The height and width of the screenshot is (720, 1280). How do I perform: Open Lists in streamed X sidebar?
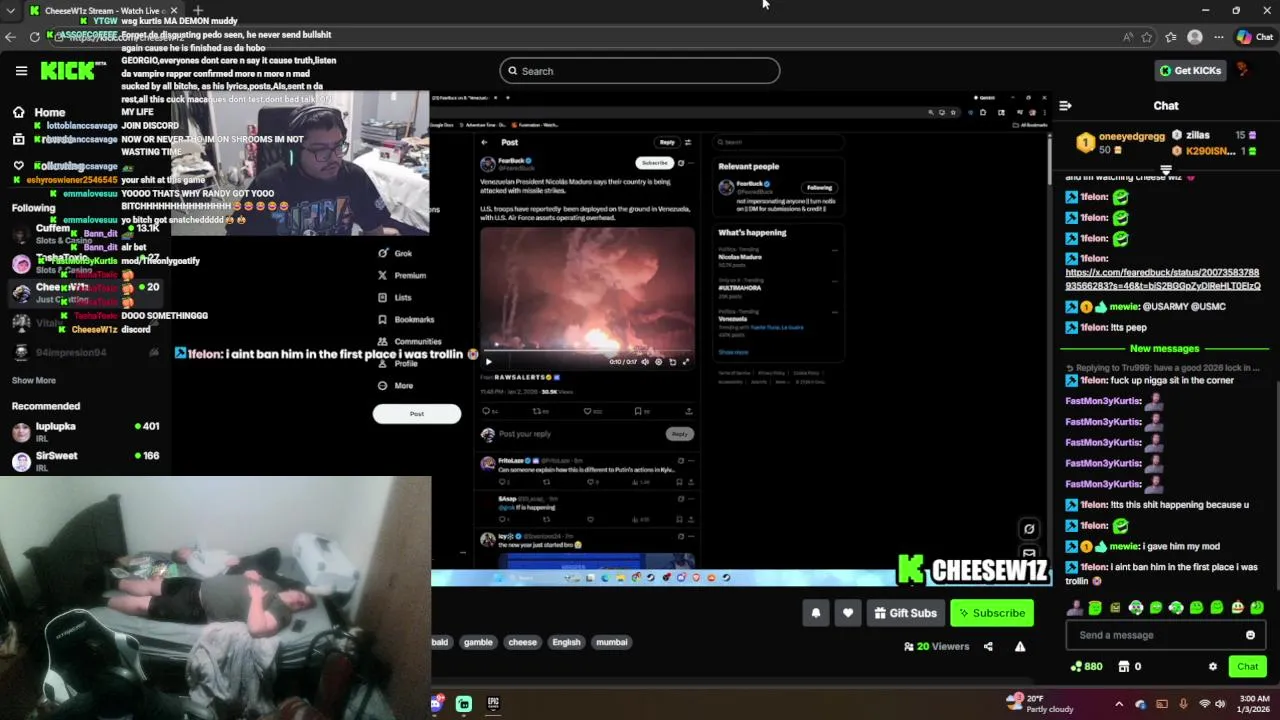pyautogui.click(x=395, y=297)
